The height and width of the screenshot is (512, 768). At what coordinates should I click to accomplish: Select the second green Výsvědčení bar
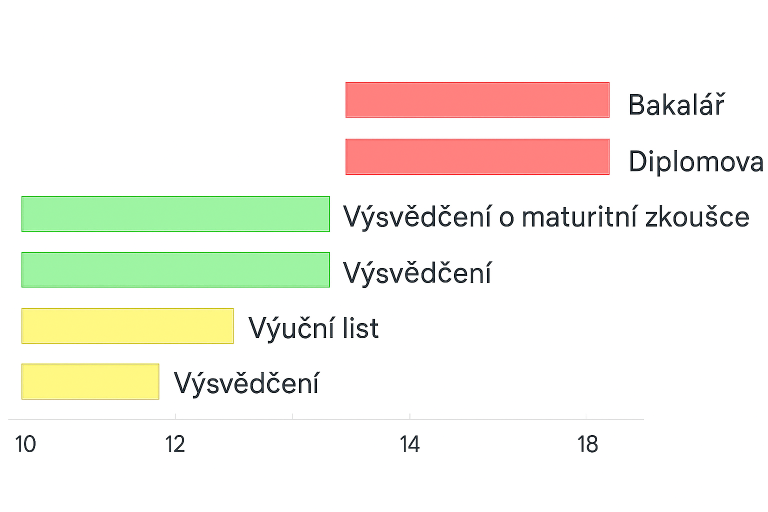point(175,270)
